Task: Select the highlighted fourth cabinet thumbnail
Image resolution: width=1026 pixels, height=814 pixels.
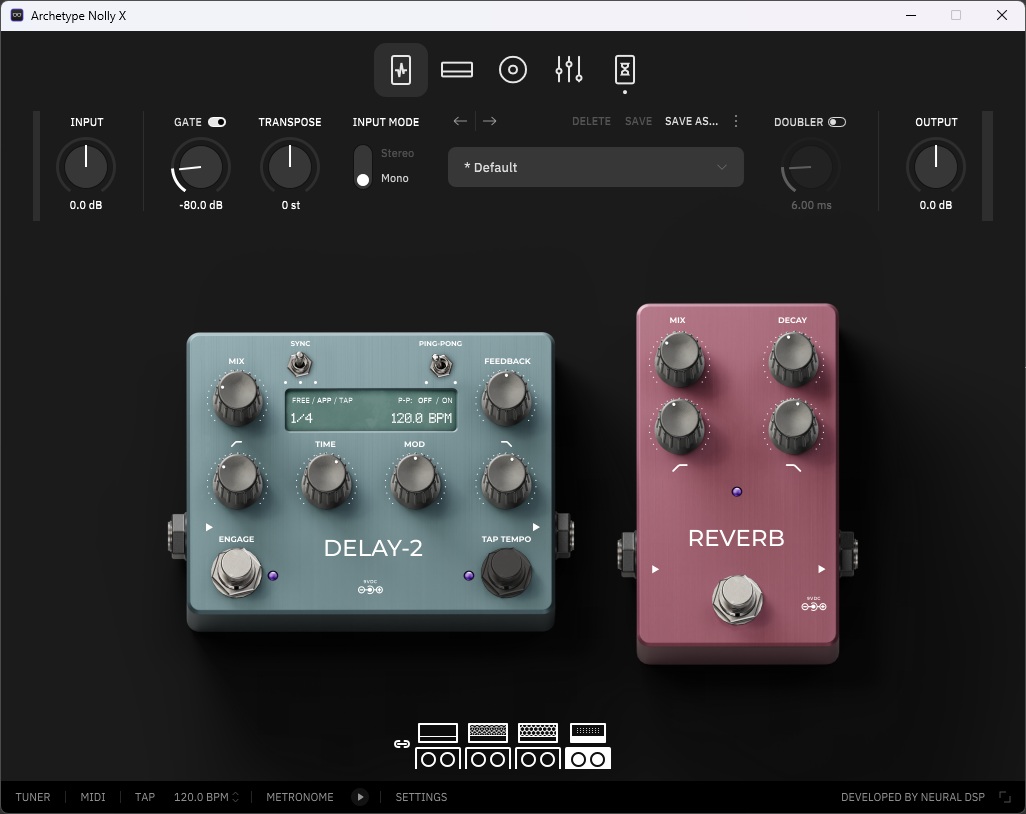Action: 588,758
